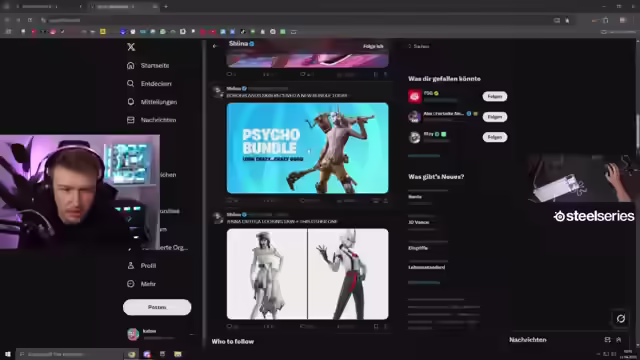This screenshot has width=640, height=360.
Task: Click Grok icon above Nachrichten panel
Action: (621, 318)
